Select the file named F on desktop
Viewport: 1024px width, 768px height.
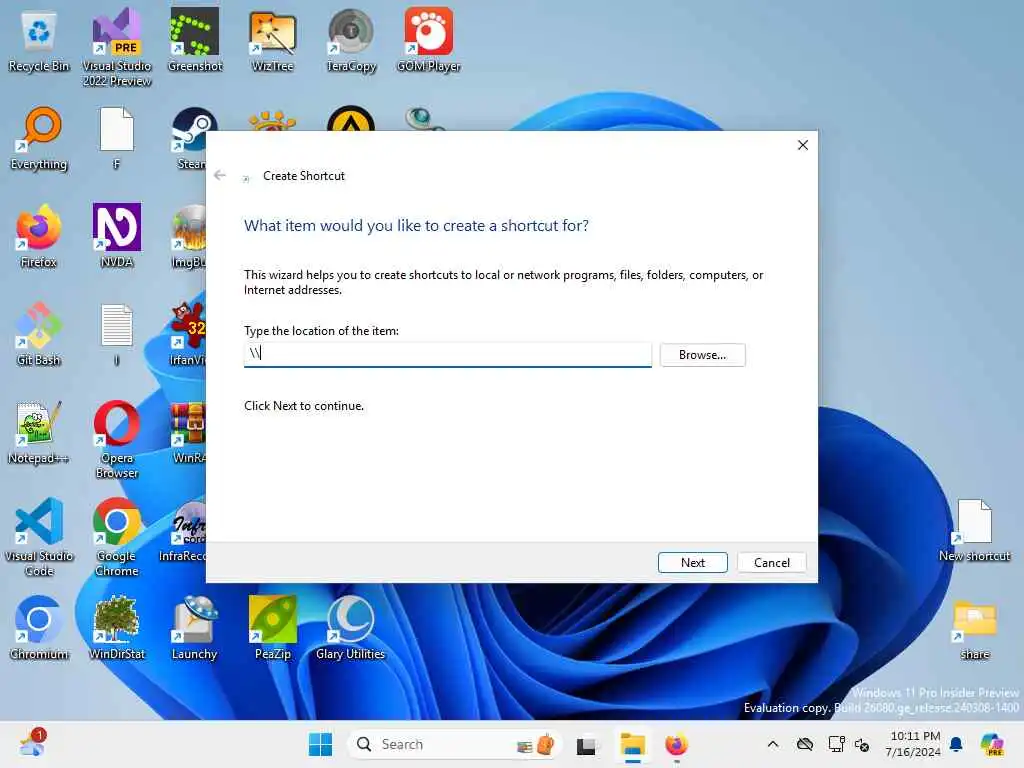117,138
